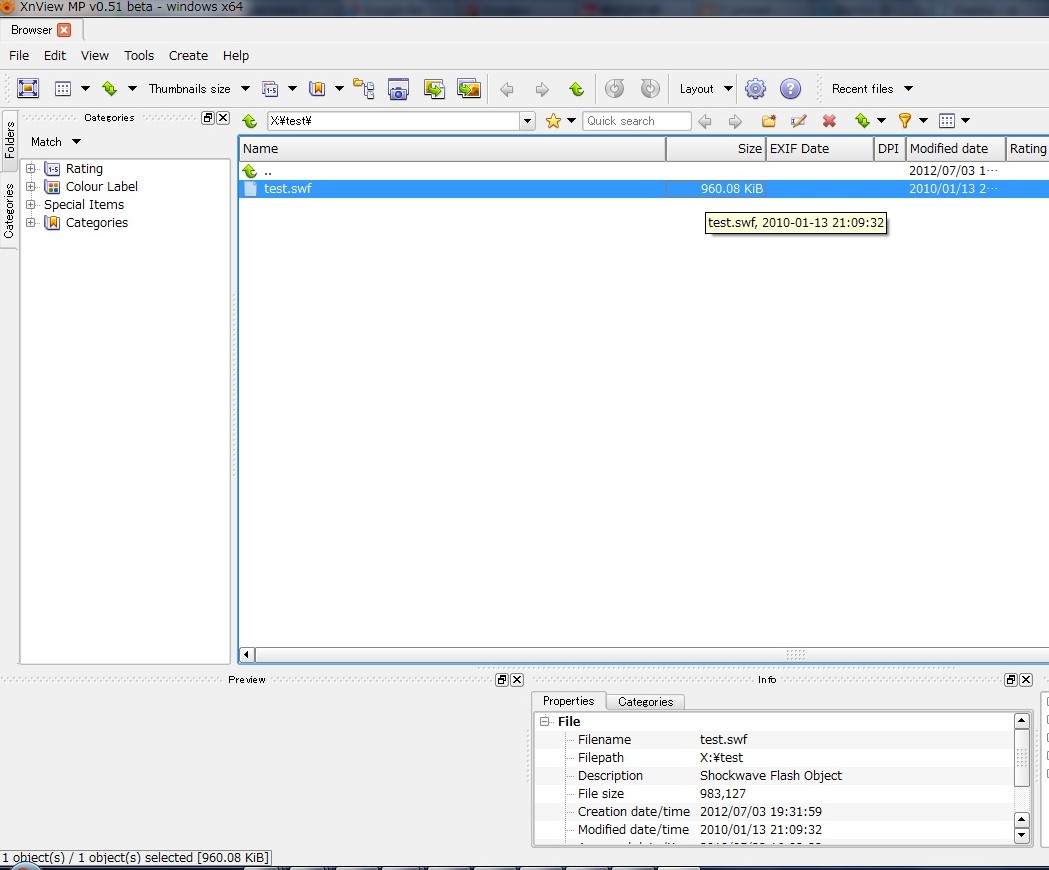Expand the Rating tree node
Image resolution: width=1049 pixels, height=870 pixels.
31,169
